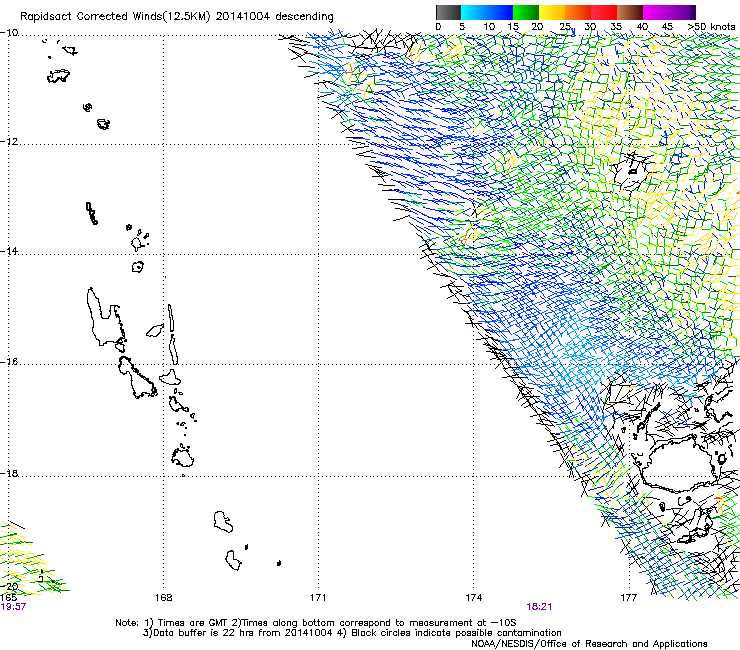Click the 'Note: 1) Times are GMT' line
The height and width of the screenshot is (650, 740).
[x=316, y=623]
